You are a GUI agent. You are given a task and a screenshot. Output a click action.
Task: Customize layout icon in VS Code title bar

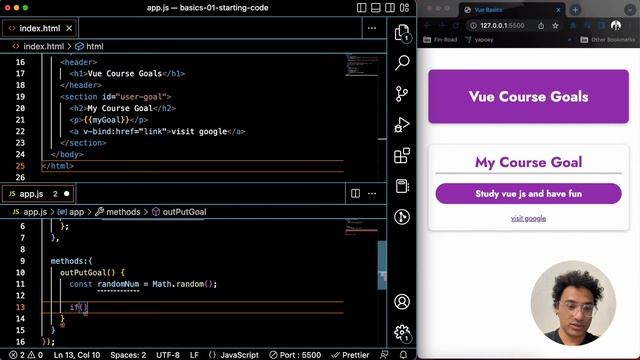pyautogui.click(x=404, y=8)
